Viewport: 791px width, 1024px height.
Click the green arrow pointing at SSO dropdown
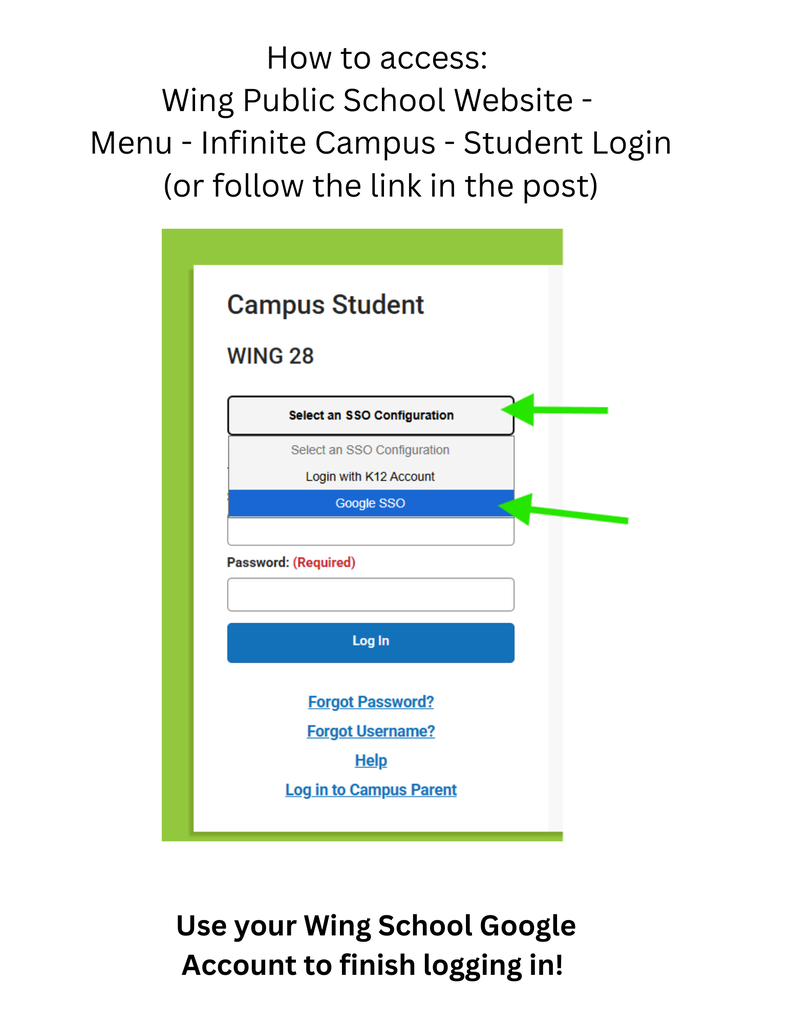tap(555, 410)
